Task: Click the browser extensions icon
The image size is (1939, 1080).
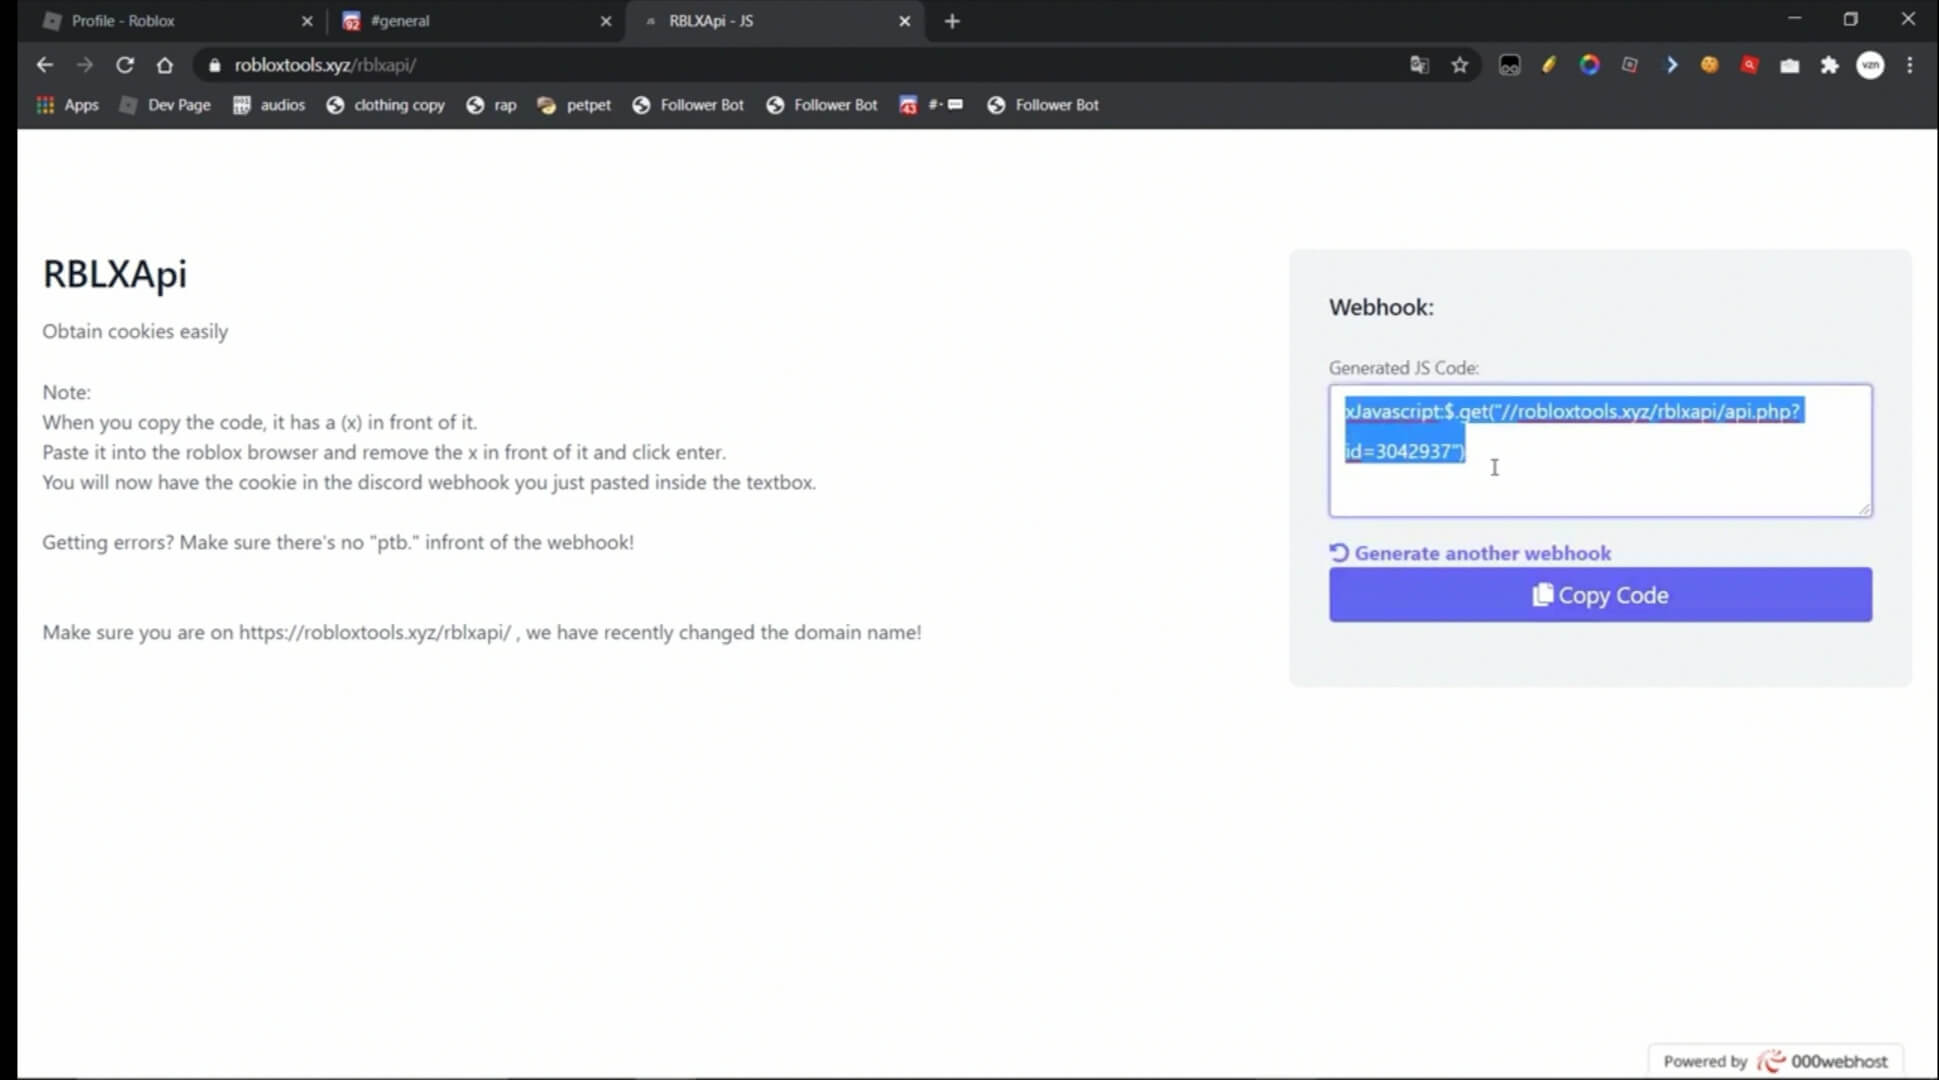Action: coord(1830,65)
